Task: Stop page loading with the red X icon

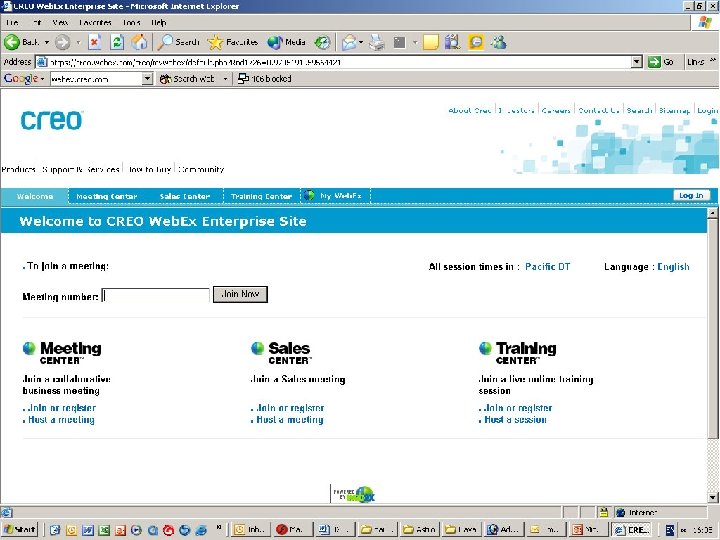Action: pos(95,43)
